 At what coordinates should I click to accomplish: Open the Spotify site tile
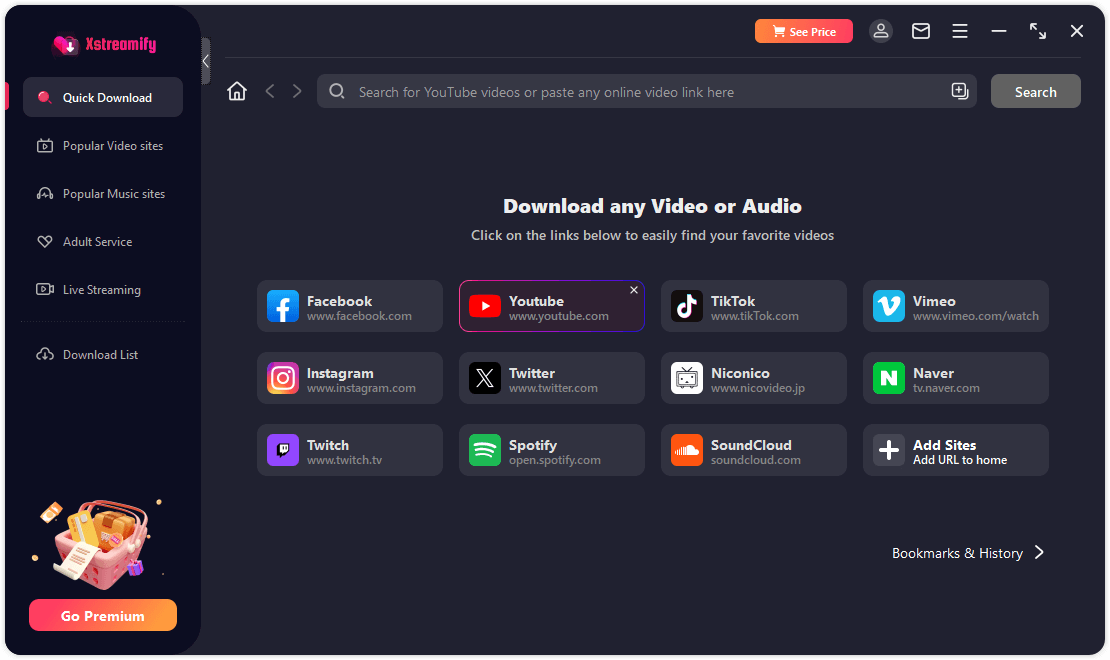pos(551,450)
